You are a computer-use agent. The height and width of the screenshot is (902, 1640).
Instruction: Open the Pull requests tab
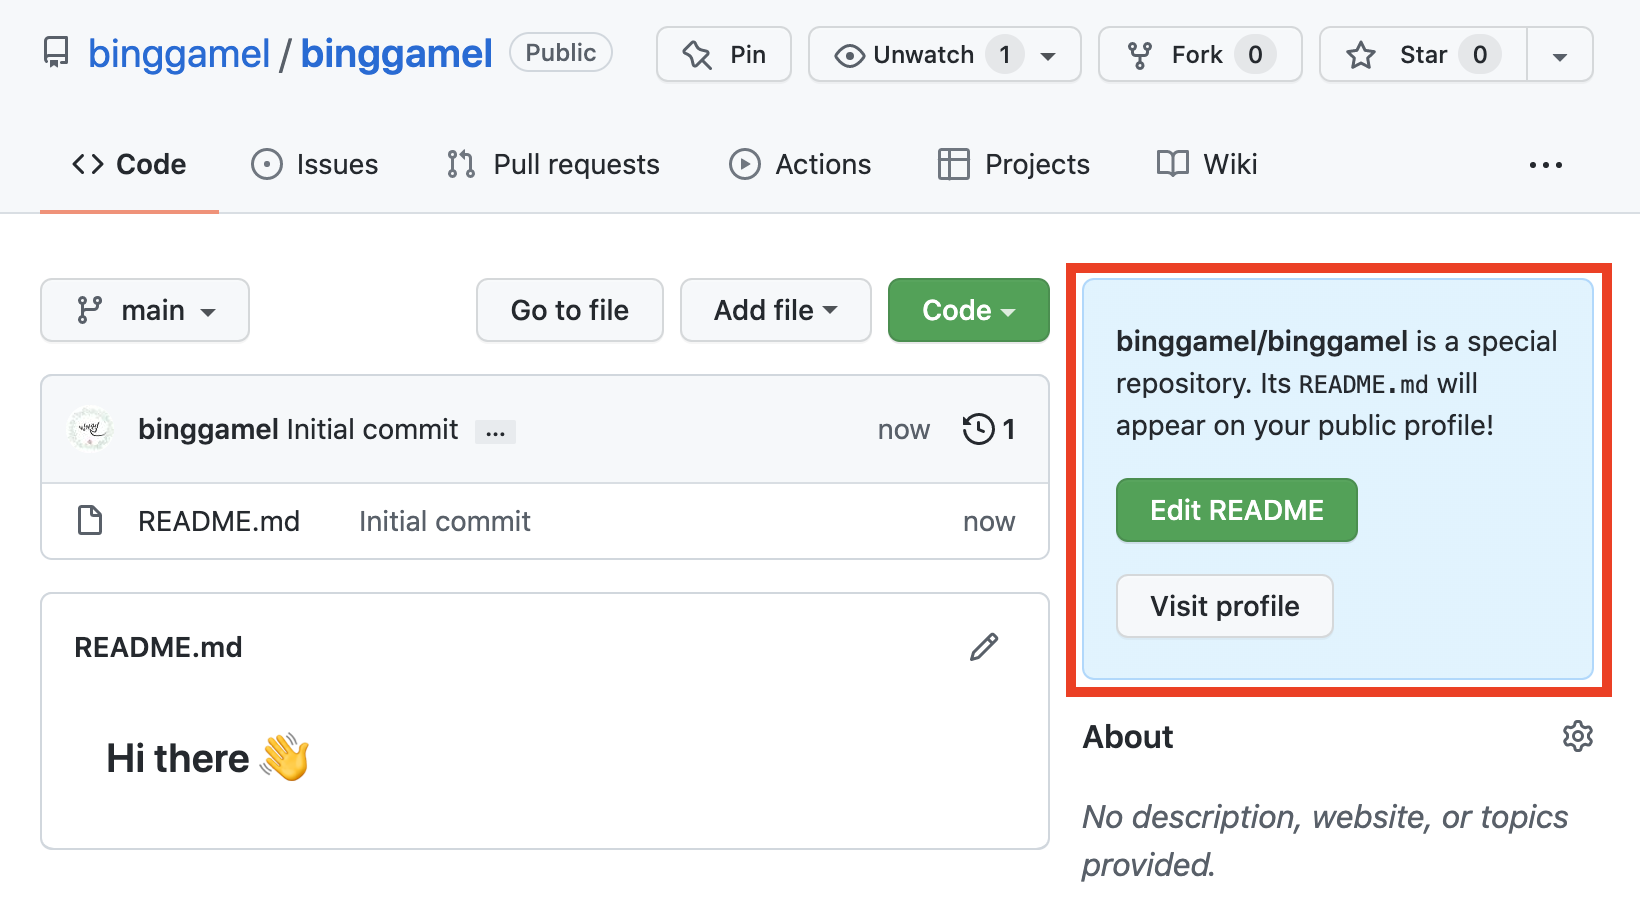pyautogui.click(x=553, y=164)
